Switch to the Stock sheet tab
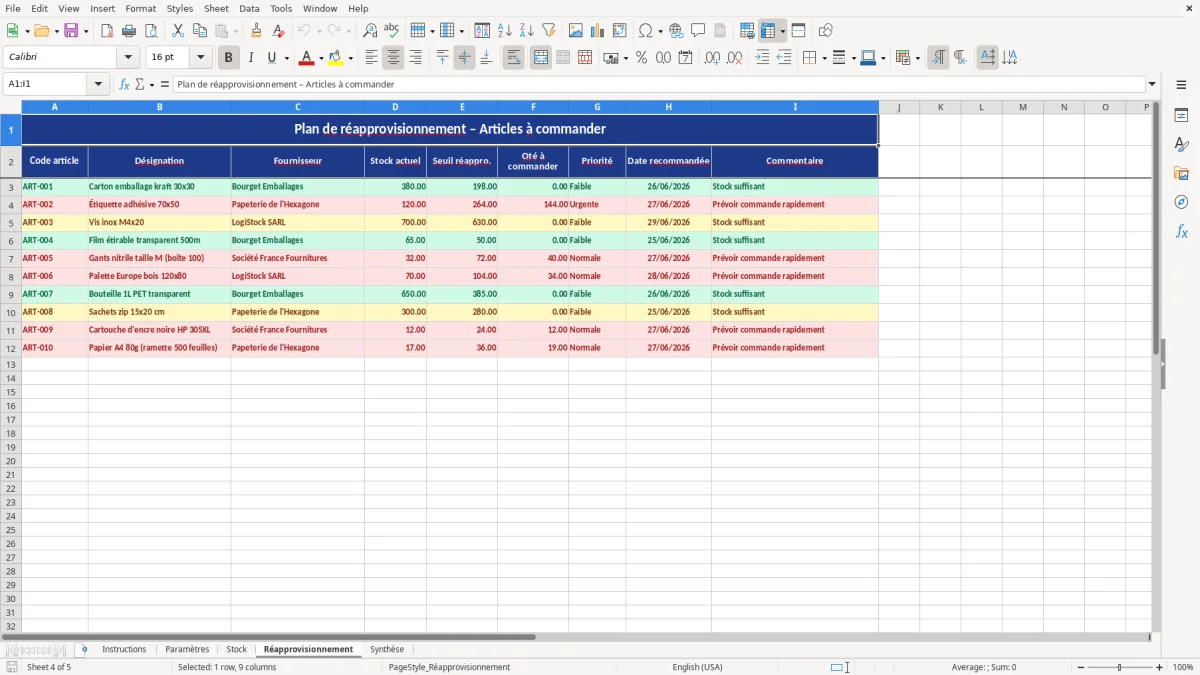The image size is (1200, 675). click(236, 650)
